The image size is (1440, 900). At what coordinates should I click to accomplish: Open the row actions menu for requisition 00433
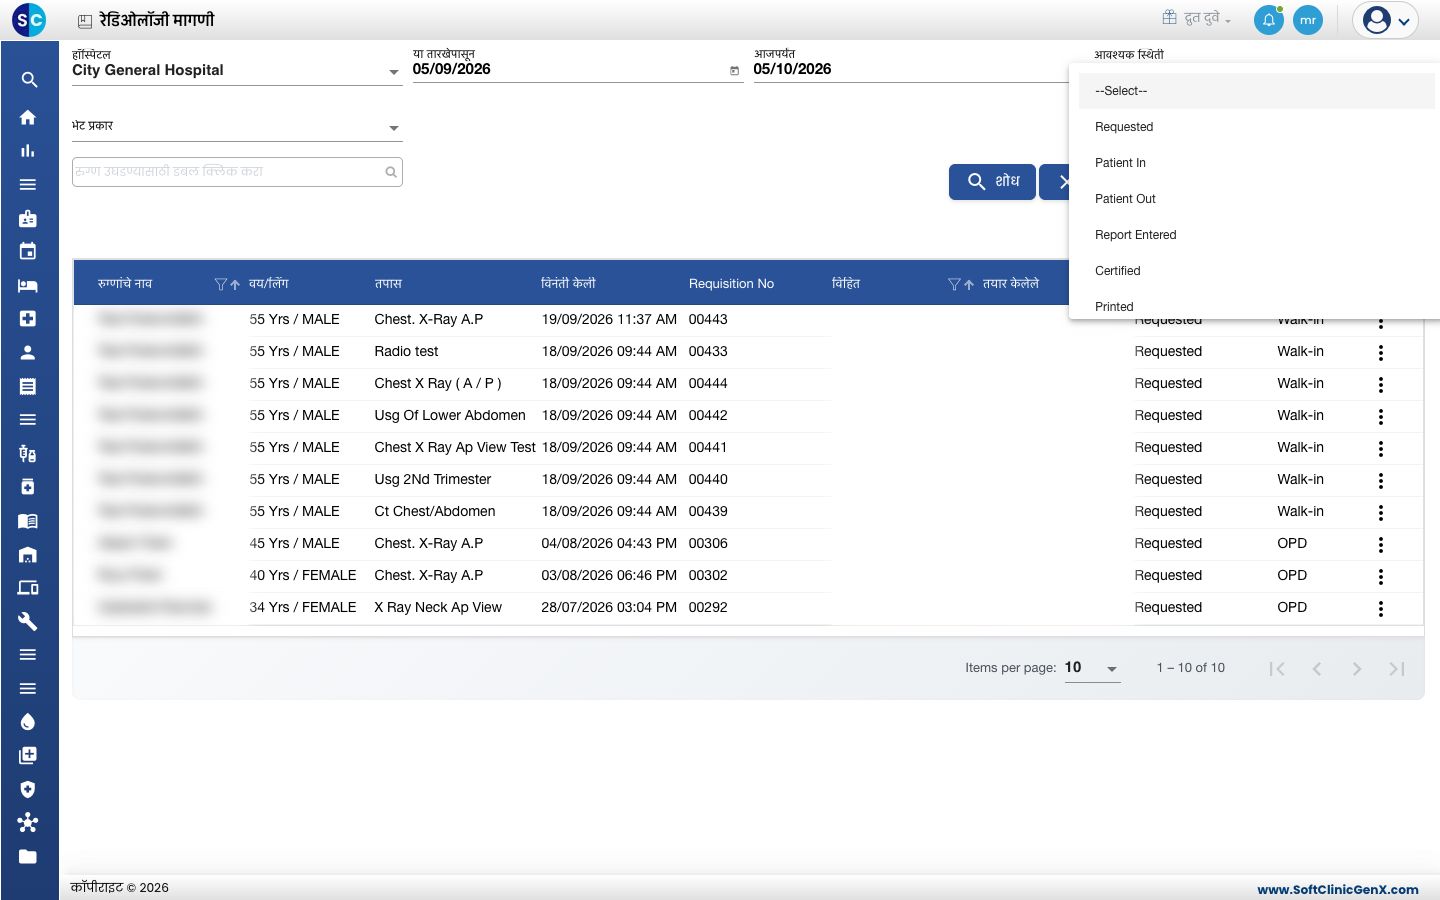coord(1381,352)
